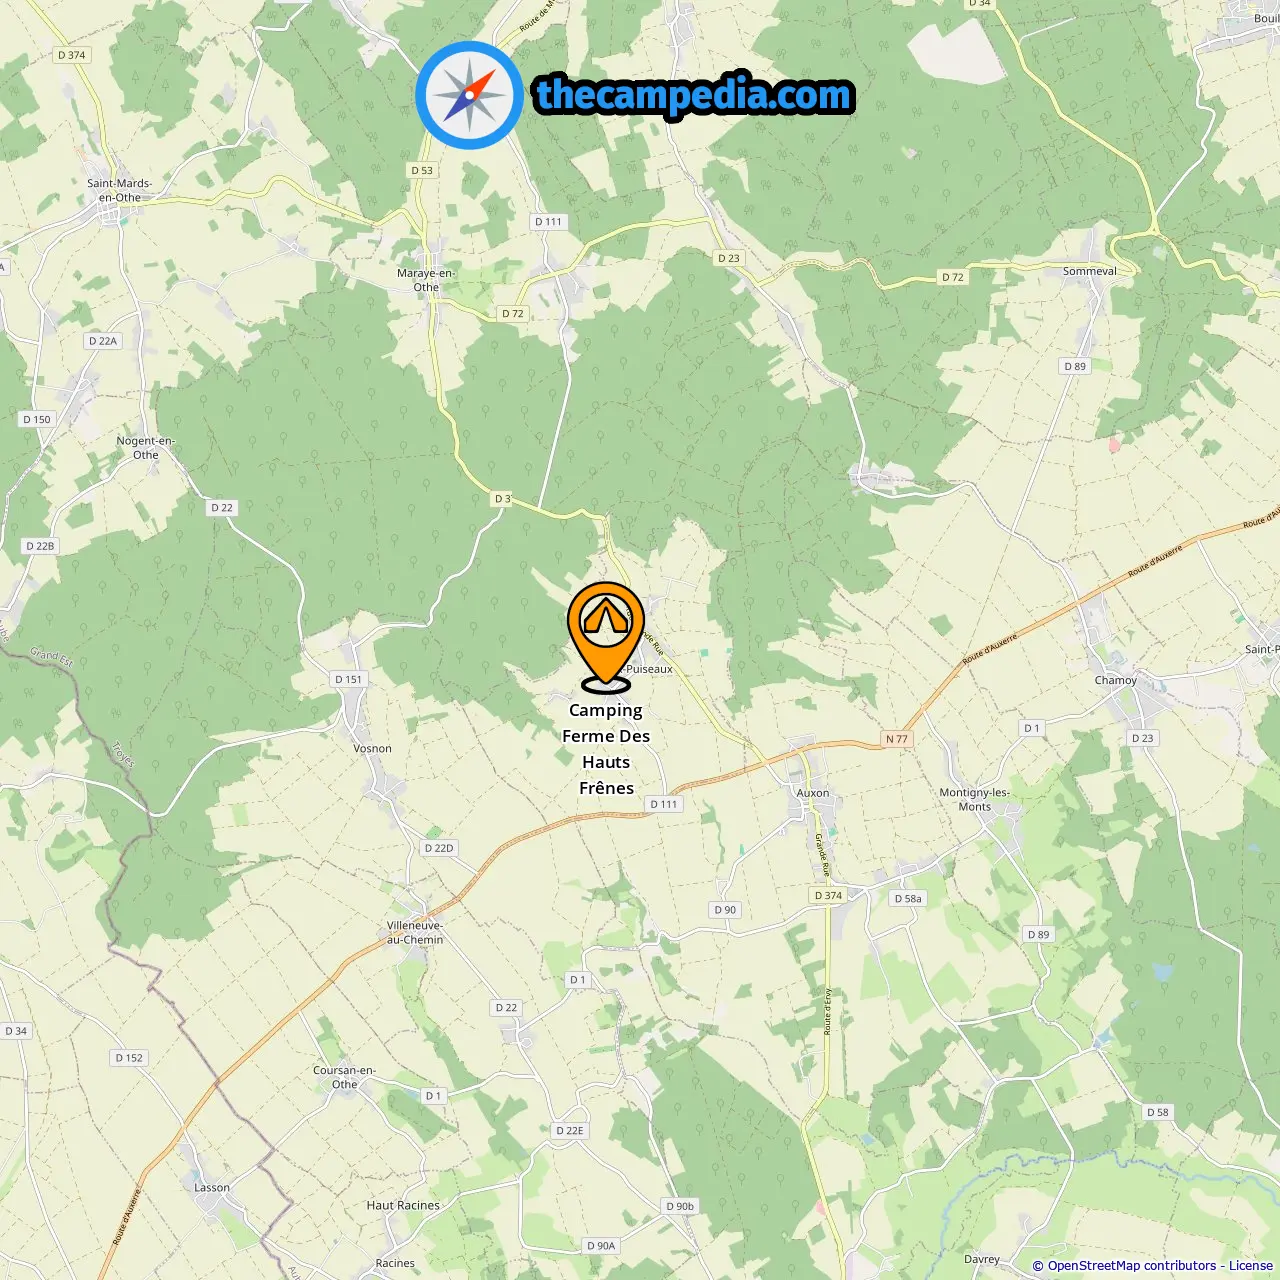This screenshot has height=1280, width=1280.
Task: Click the compass logo icon
Action: [x=469, y=95]
